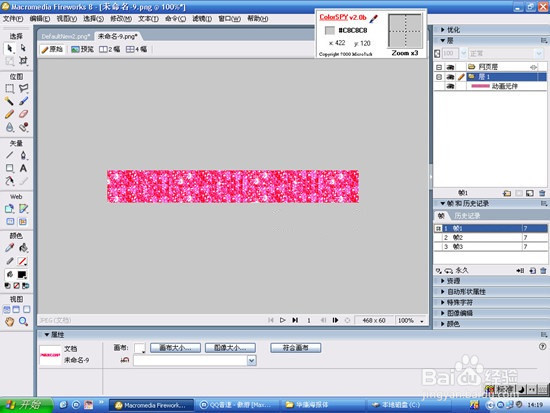Select the Freeform tool
Image resolution: width=550 pixels, height=413 pixels.
pos(10,181)
